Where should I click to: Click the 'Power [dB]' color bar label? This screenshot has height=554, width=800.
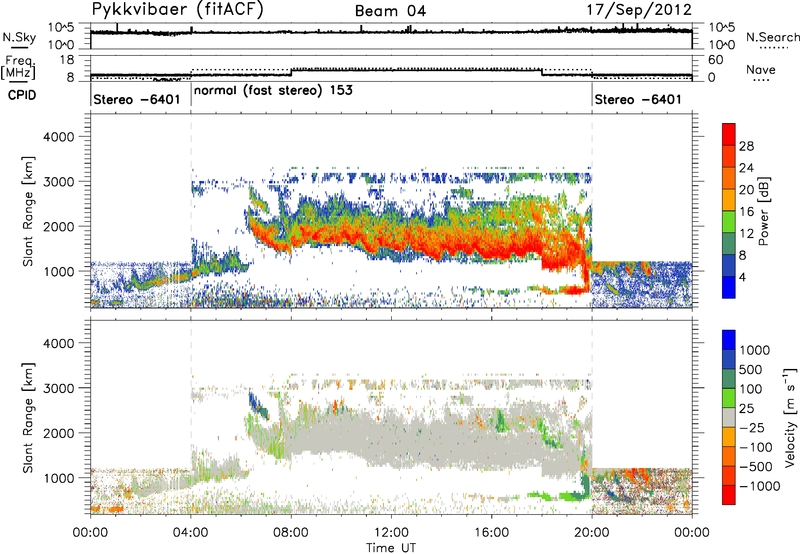click(763, 211)
